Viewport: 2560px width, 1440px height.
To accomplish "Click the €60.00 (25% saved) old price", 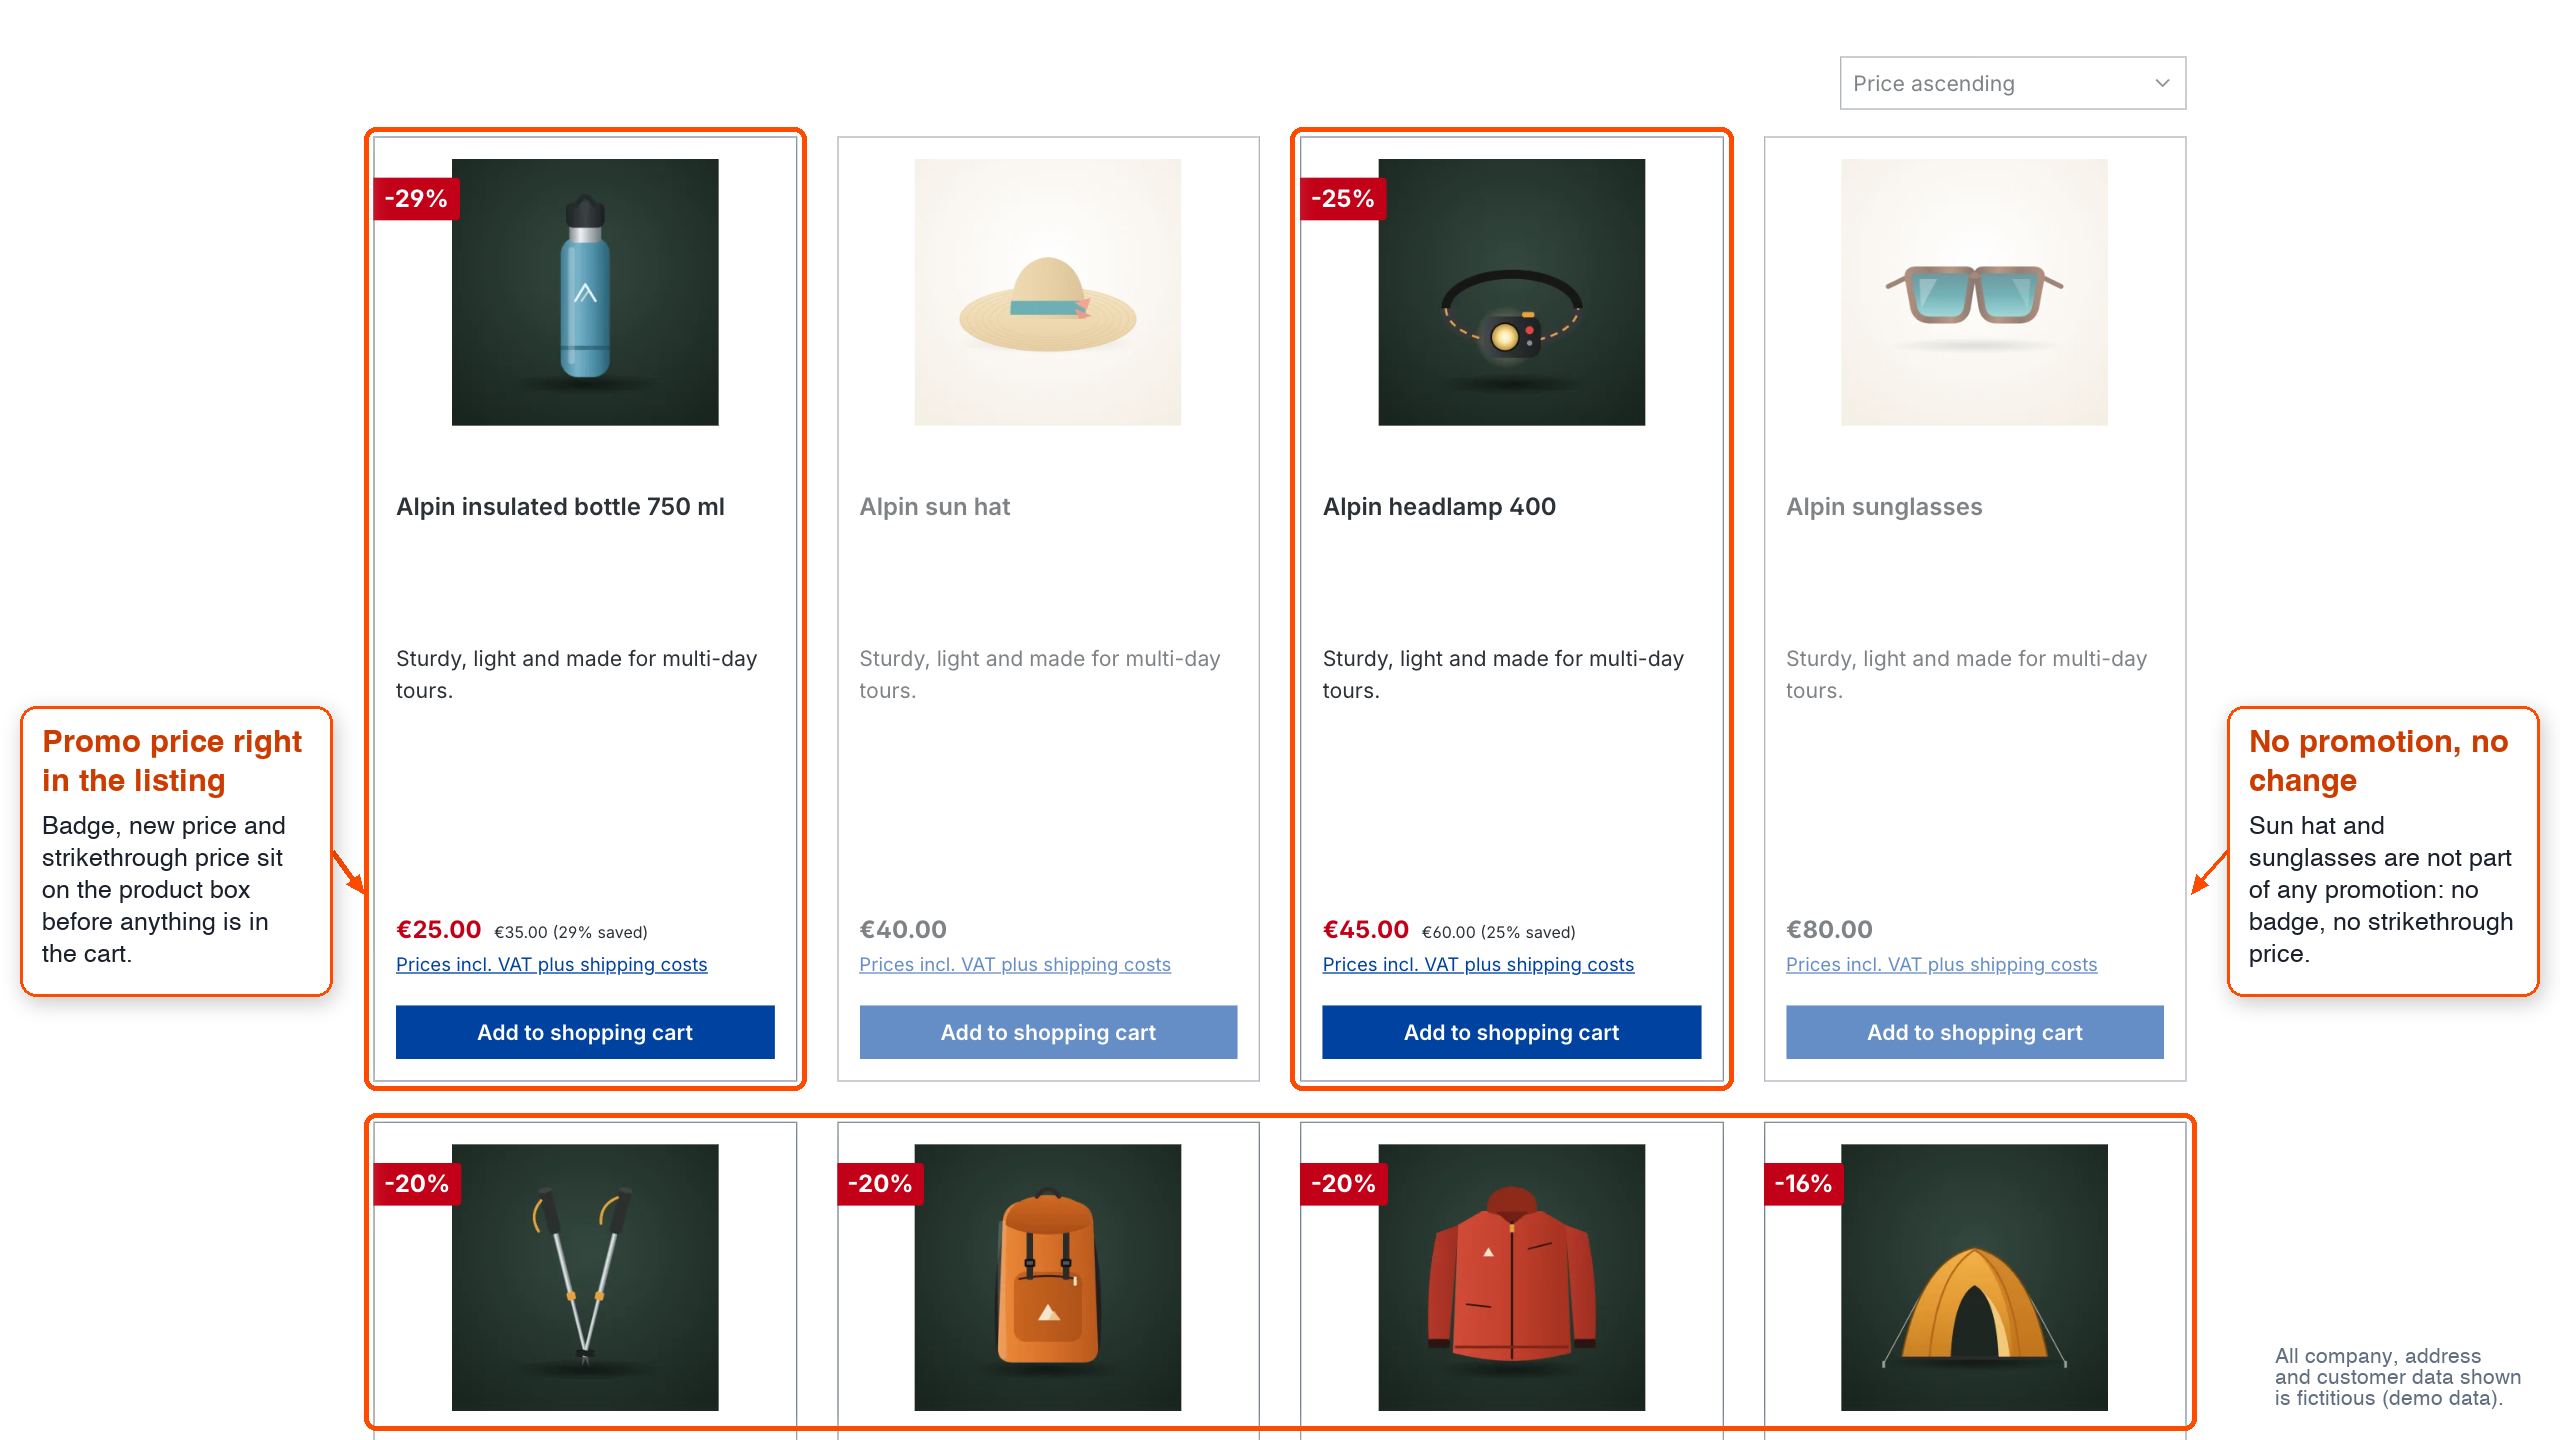I will pos(1498,932).
